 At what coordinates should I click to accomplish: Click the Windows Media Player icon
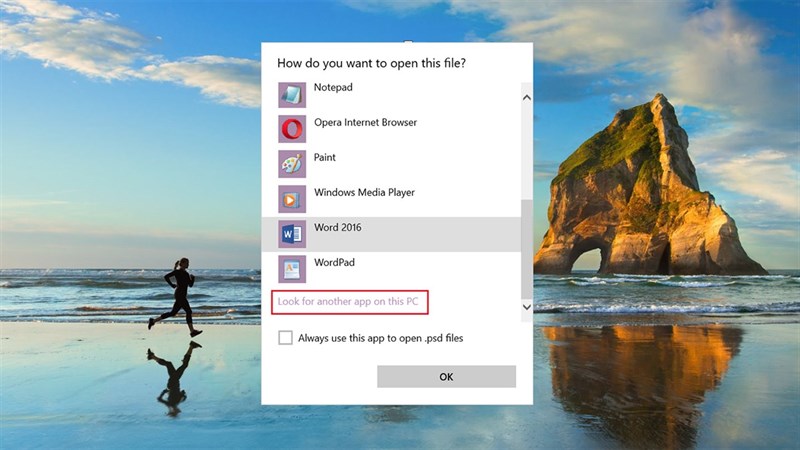[x=292, y=199]
